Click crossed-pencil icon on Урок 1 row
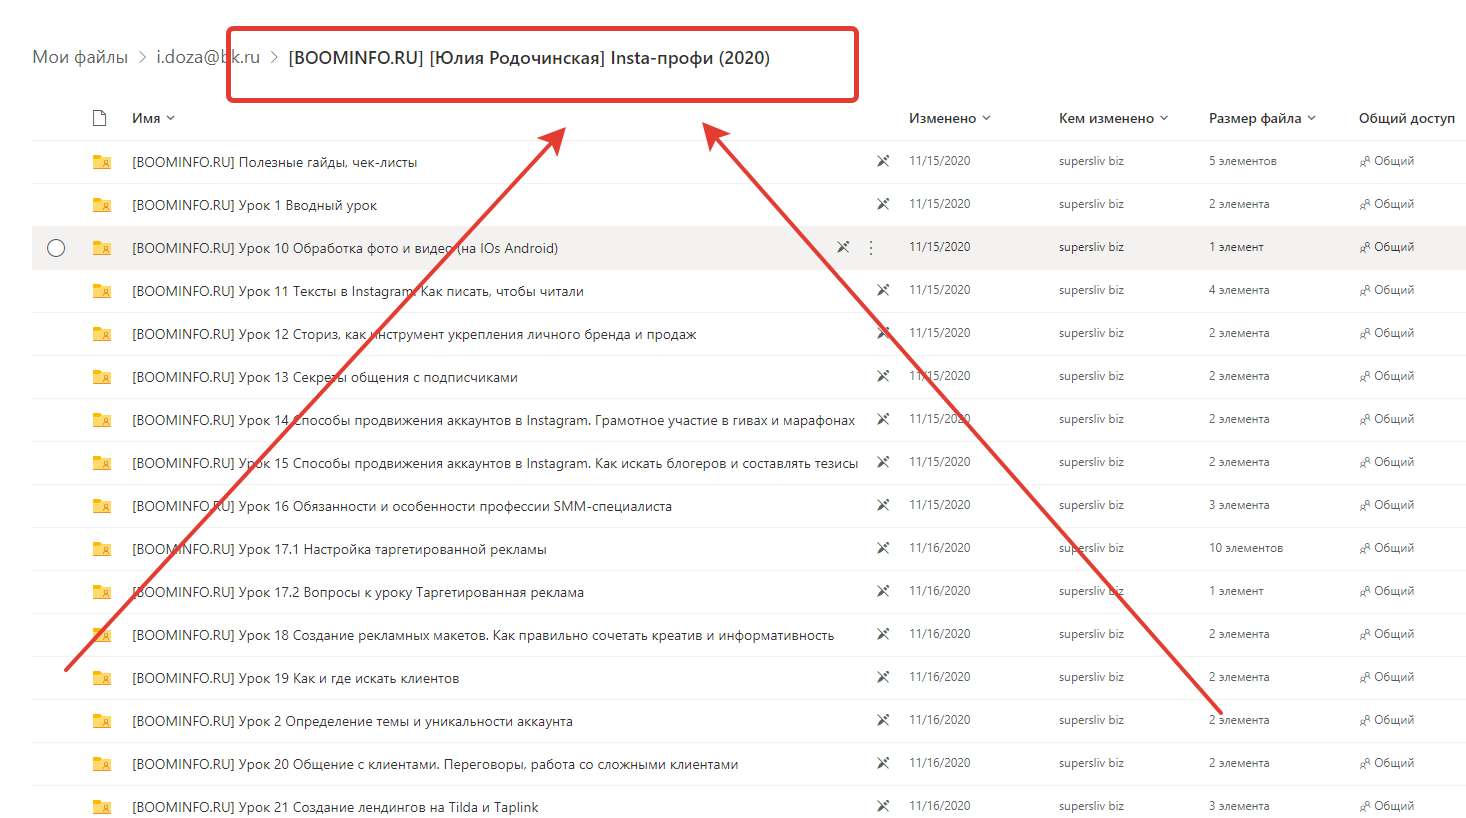1466x818 pixels. (883, 204)
